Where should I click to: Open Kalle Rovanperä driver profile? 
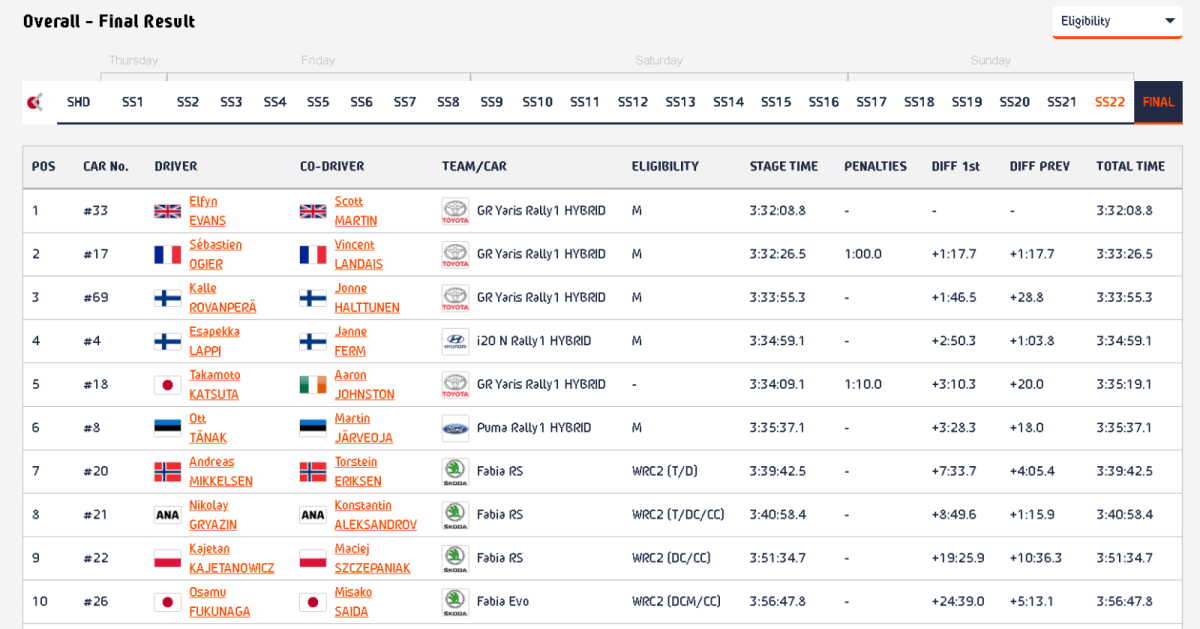click(222, 298)
